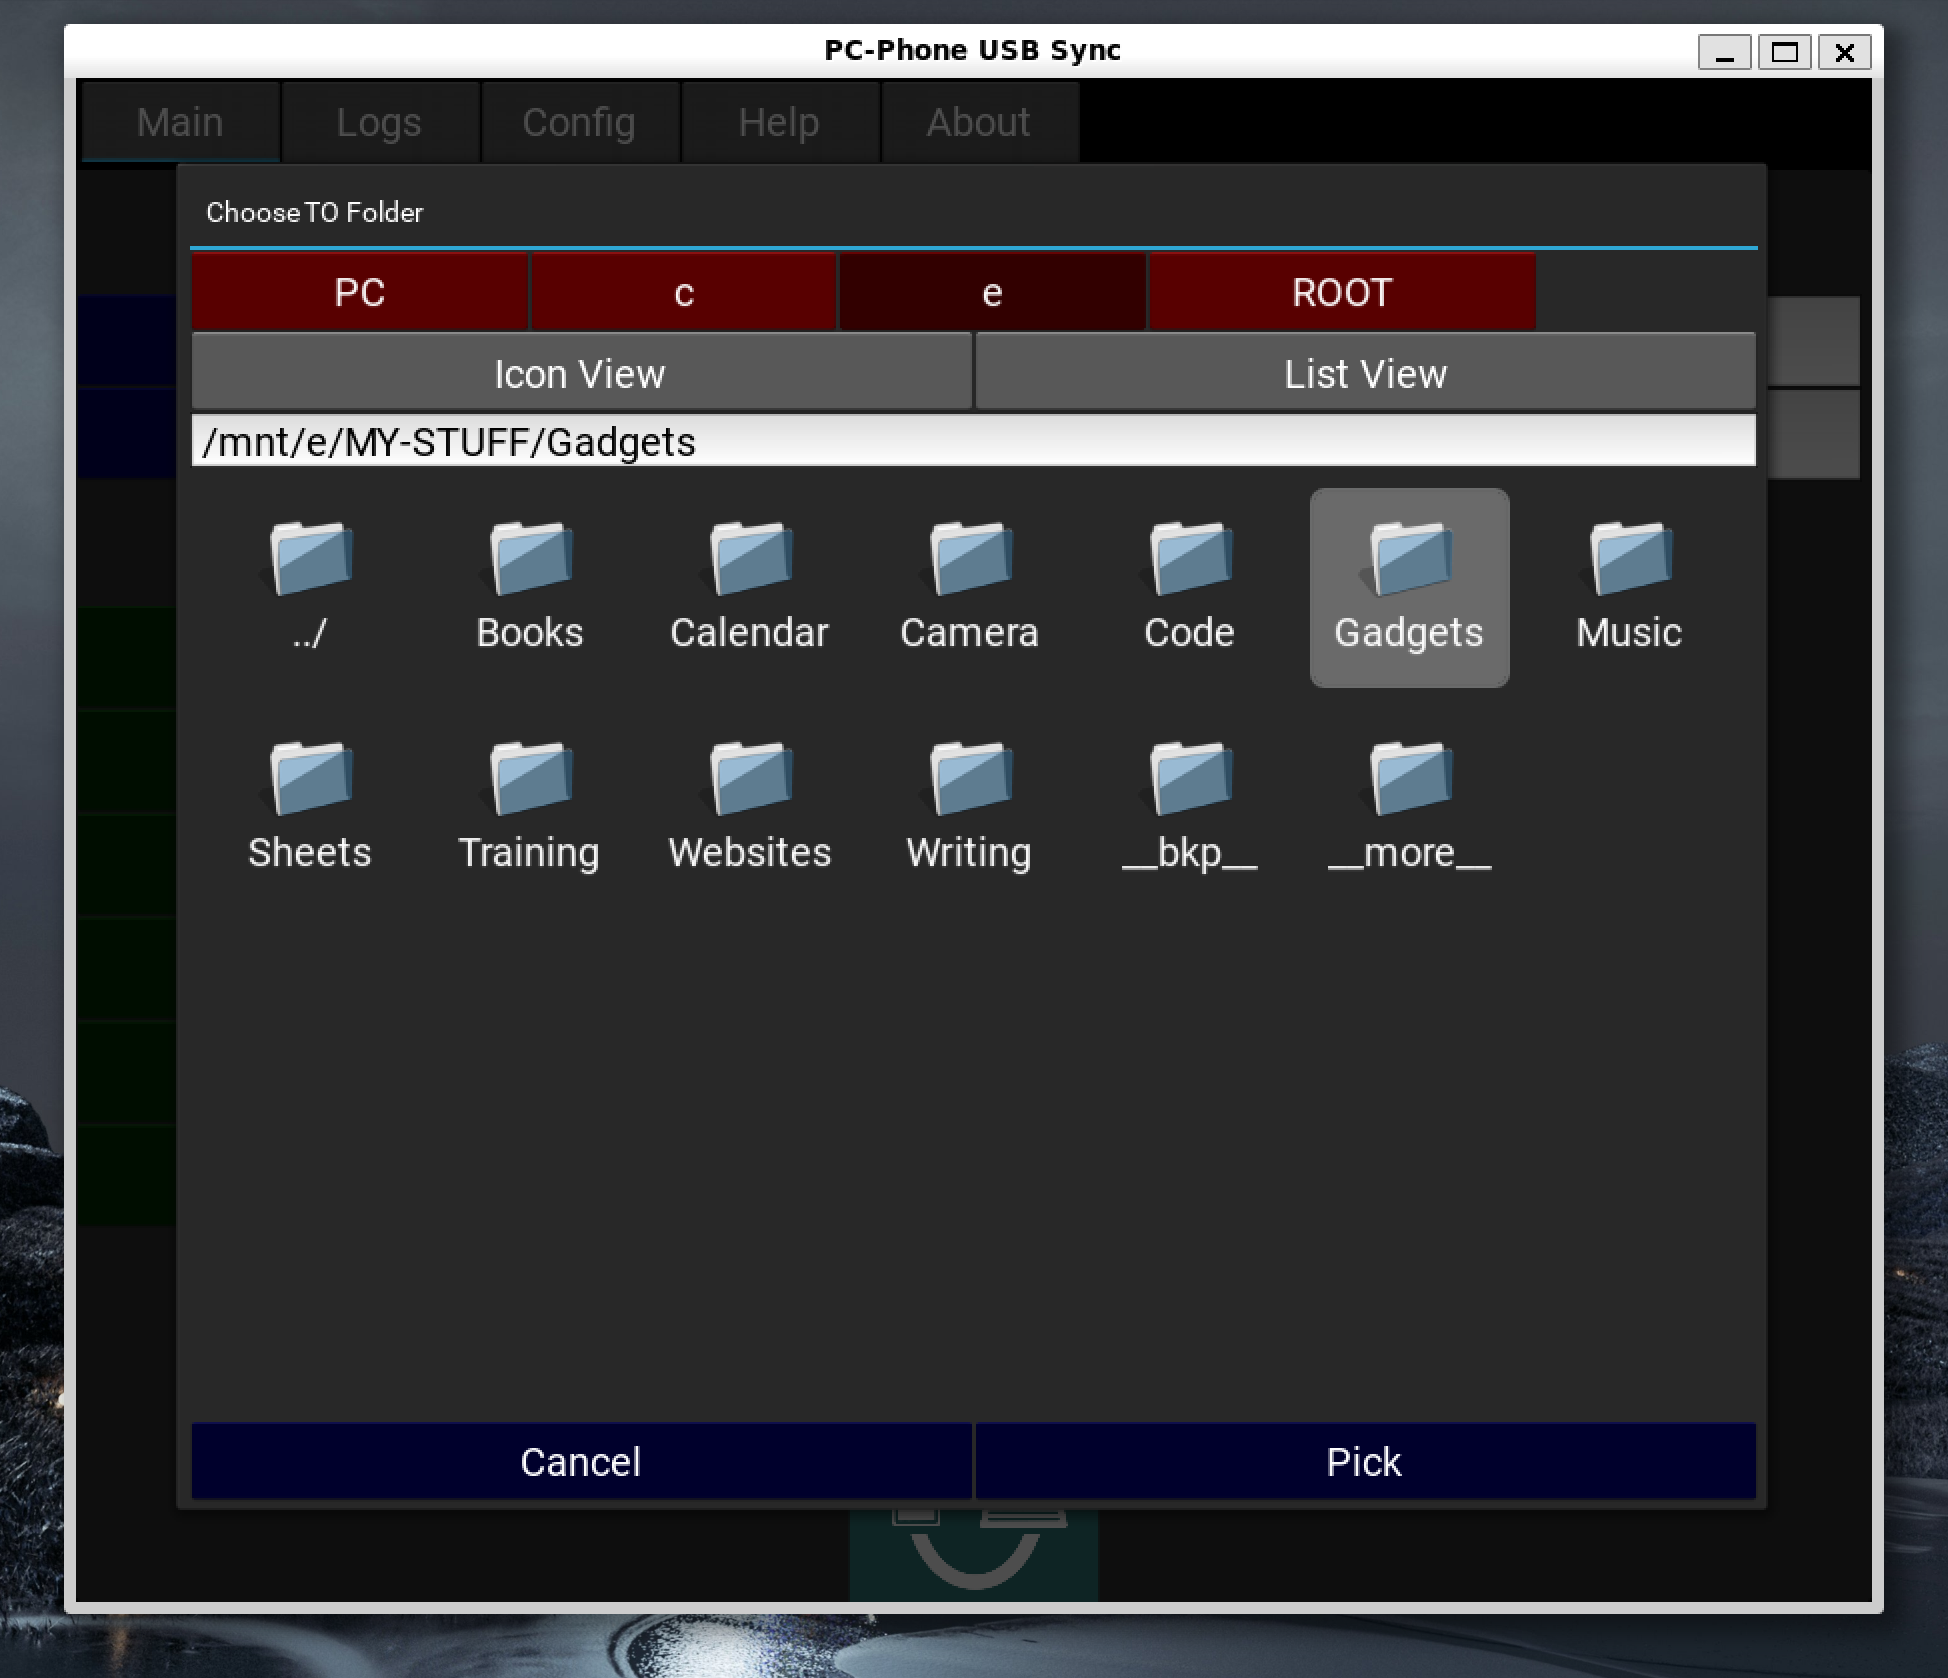Go up via the ../ parent folder

pos(310,586)
